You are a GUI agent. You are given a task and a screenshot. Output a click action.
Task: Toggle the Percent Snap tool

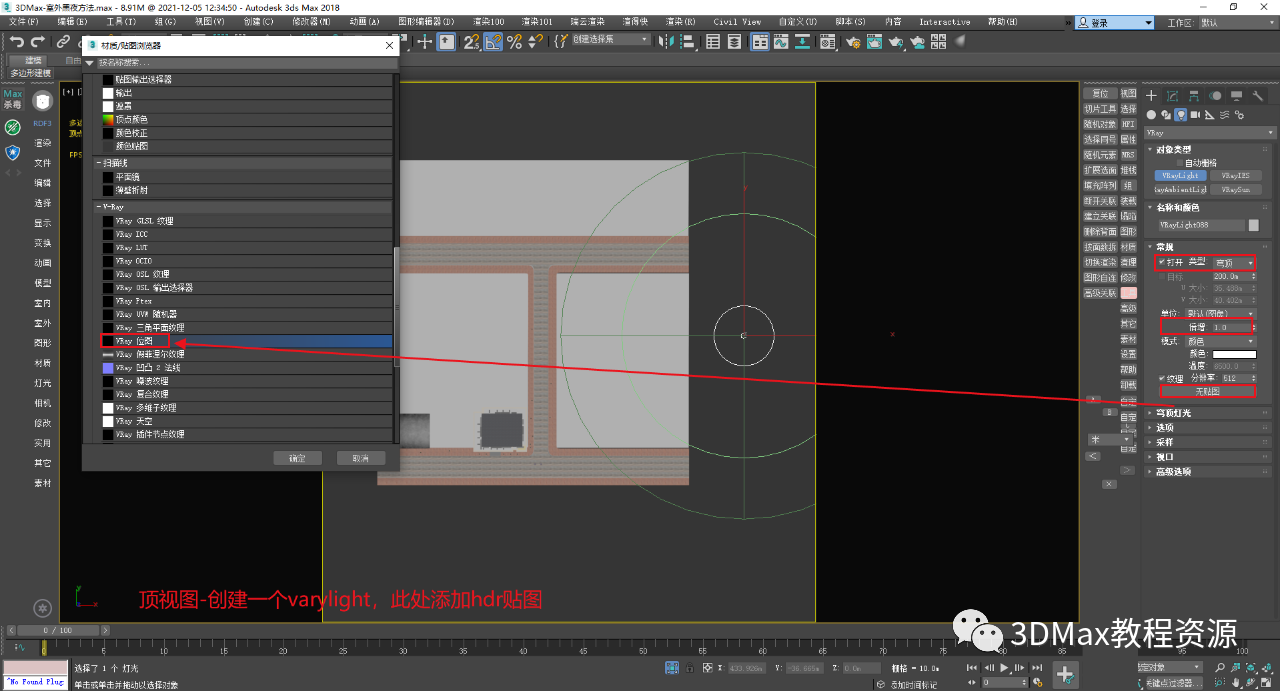515,41
